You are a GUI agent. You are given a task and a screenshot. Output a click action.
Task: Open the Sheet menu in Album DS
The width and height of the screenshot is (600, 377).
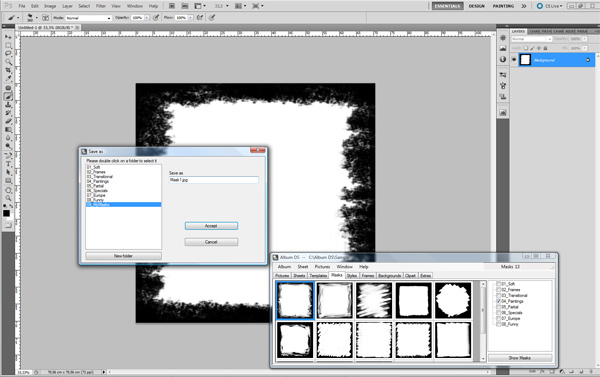(x=302, y=266)
